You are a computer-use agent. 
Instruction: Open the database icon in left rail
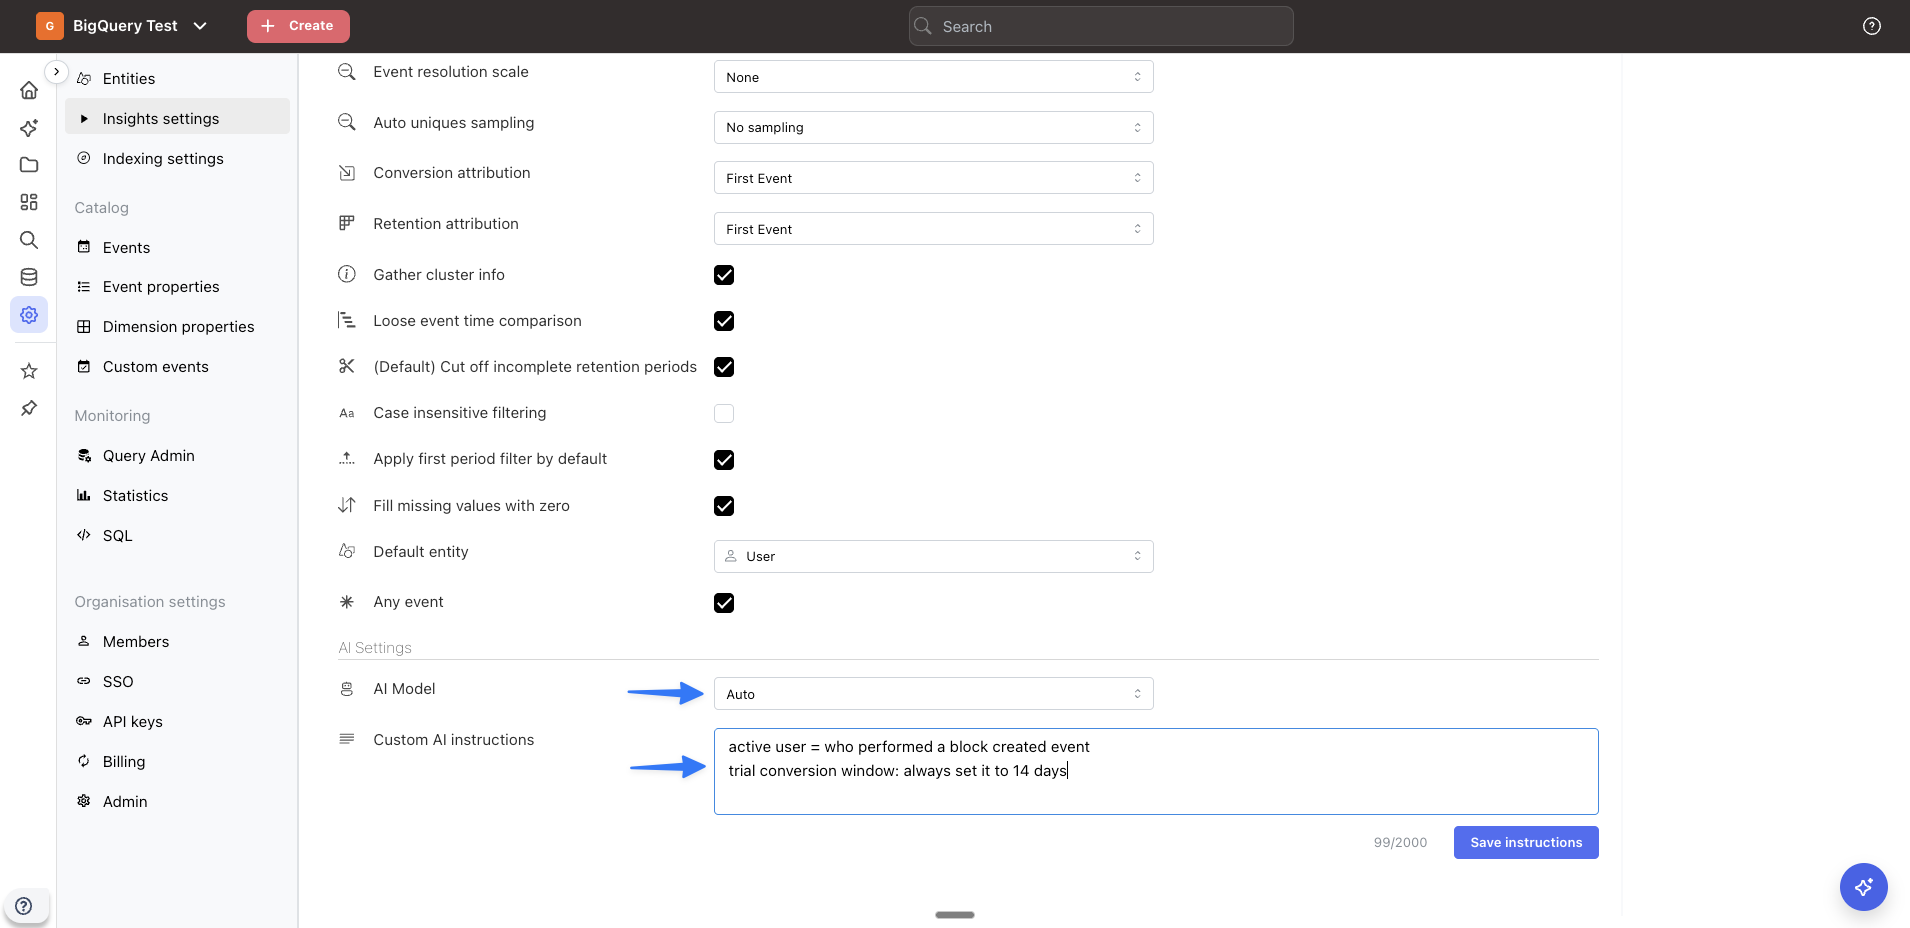(29, 277)
